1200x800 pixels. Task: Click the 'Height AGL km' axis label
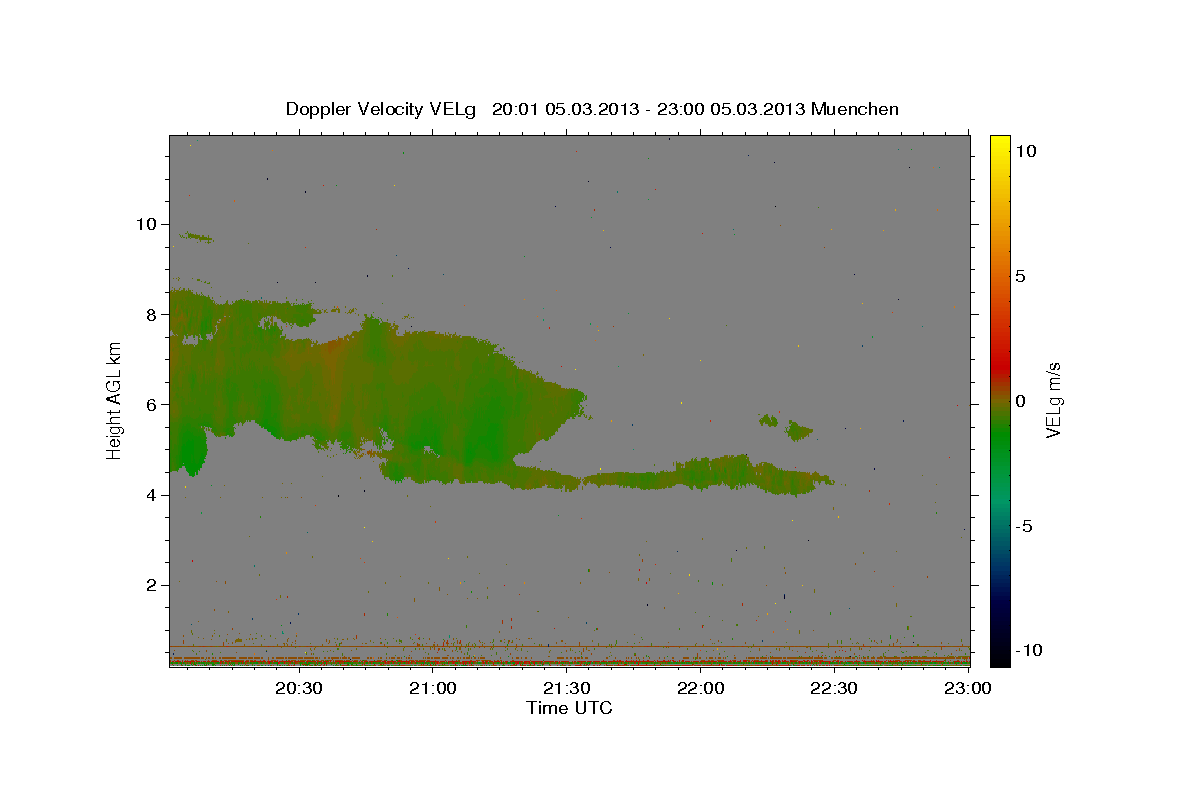pyautogui.click(x=114, y=401)
